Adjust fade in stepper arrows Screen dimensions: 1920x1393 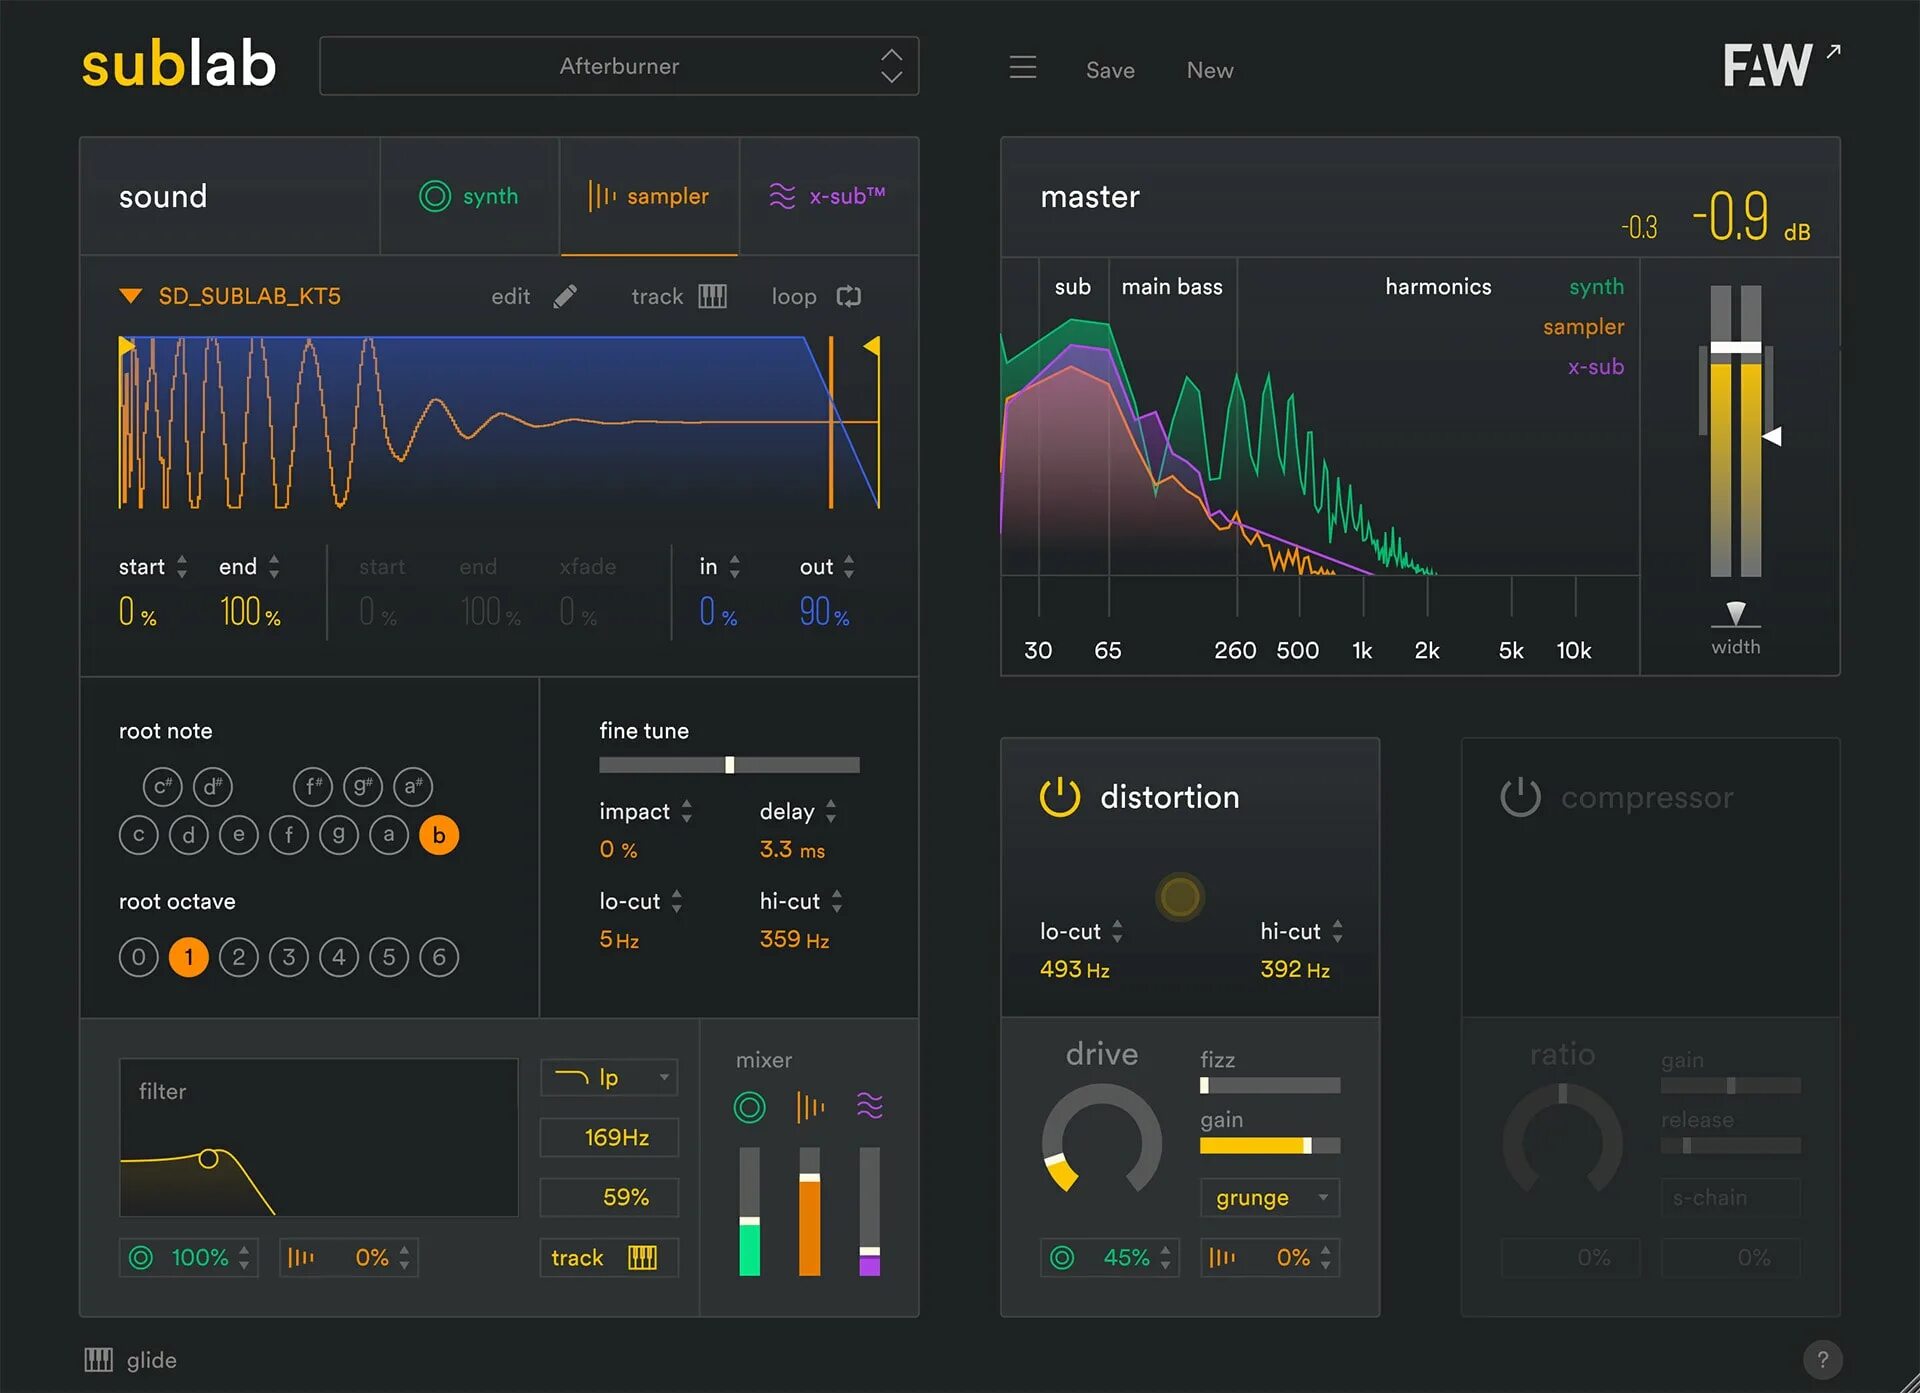pos(735,567)
